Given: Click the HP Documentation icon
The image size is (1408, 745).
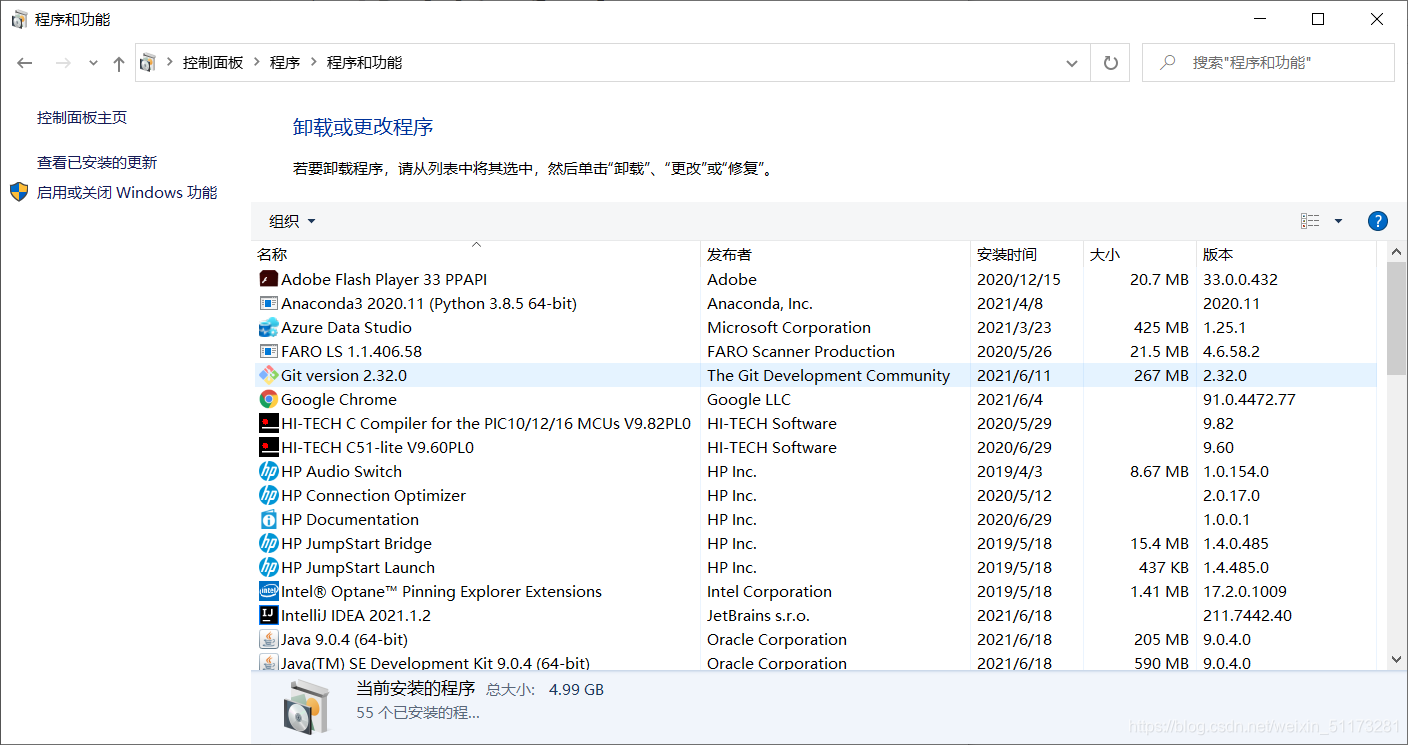Looking at the screenshot, I should click(x=268, y=519).
